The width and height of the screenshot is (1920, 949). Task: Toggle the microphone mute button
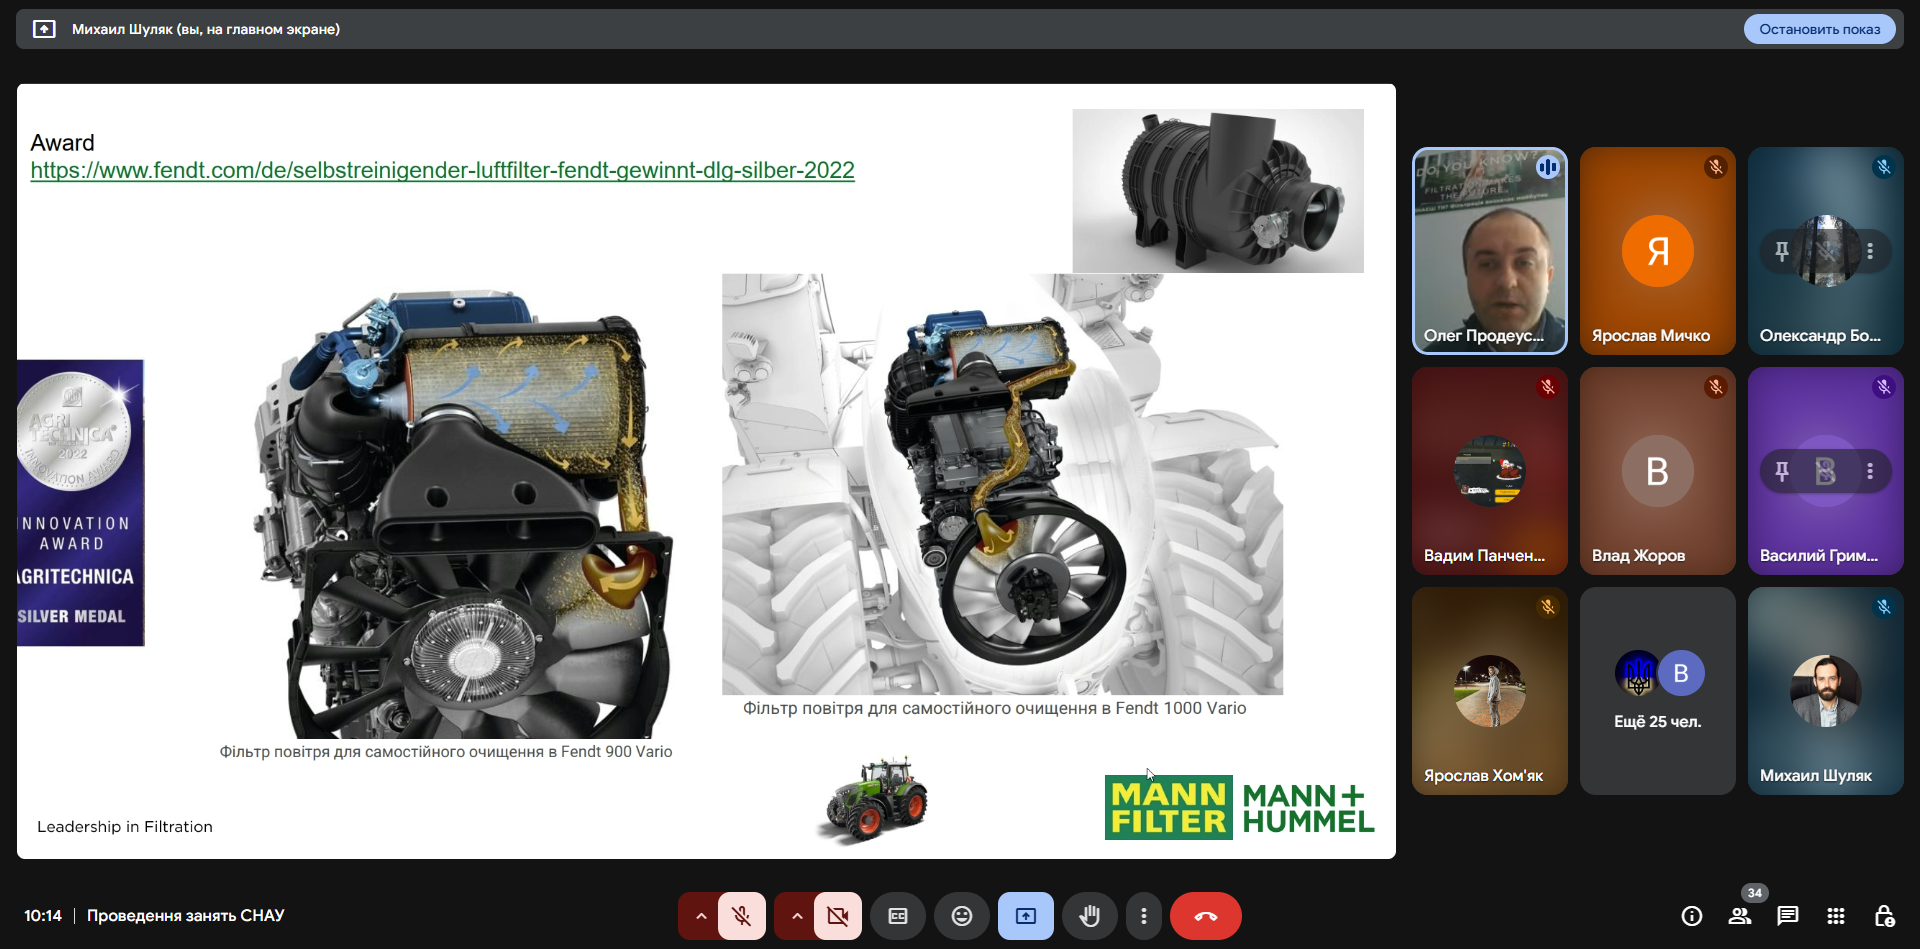742,916
